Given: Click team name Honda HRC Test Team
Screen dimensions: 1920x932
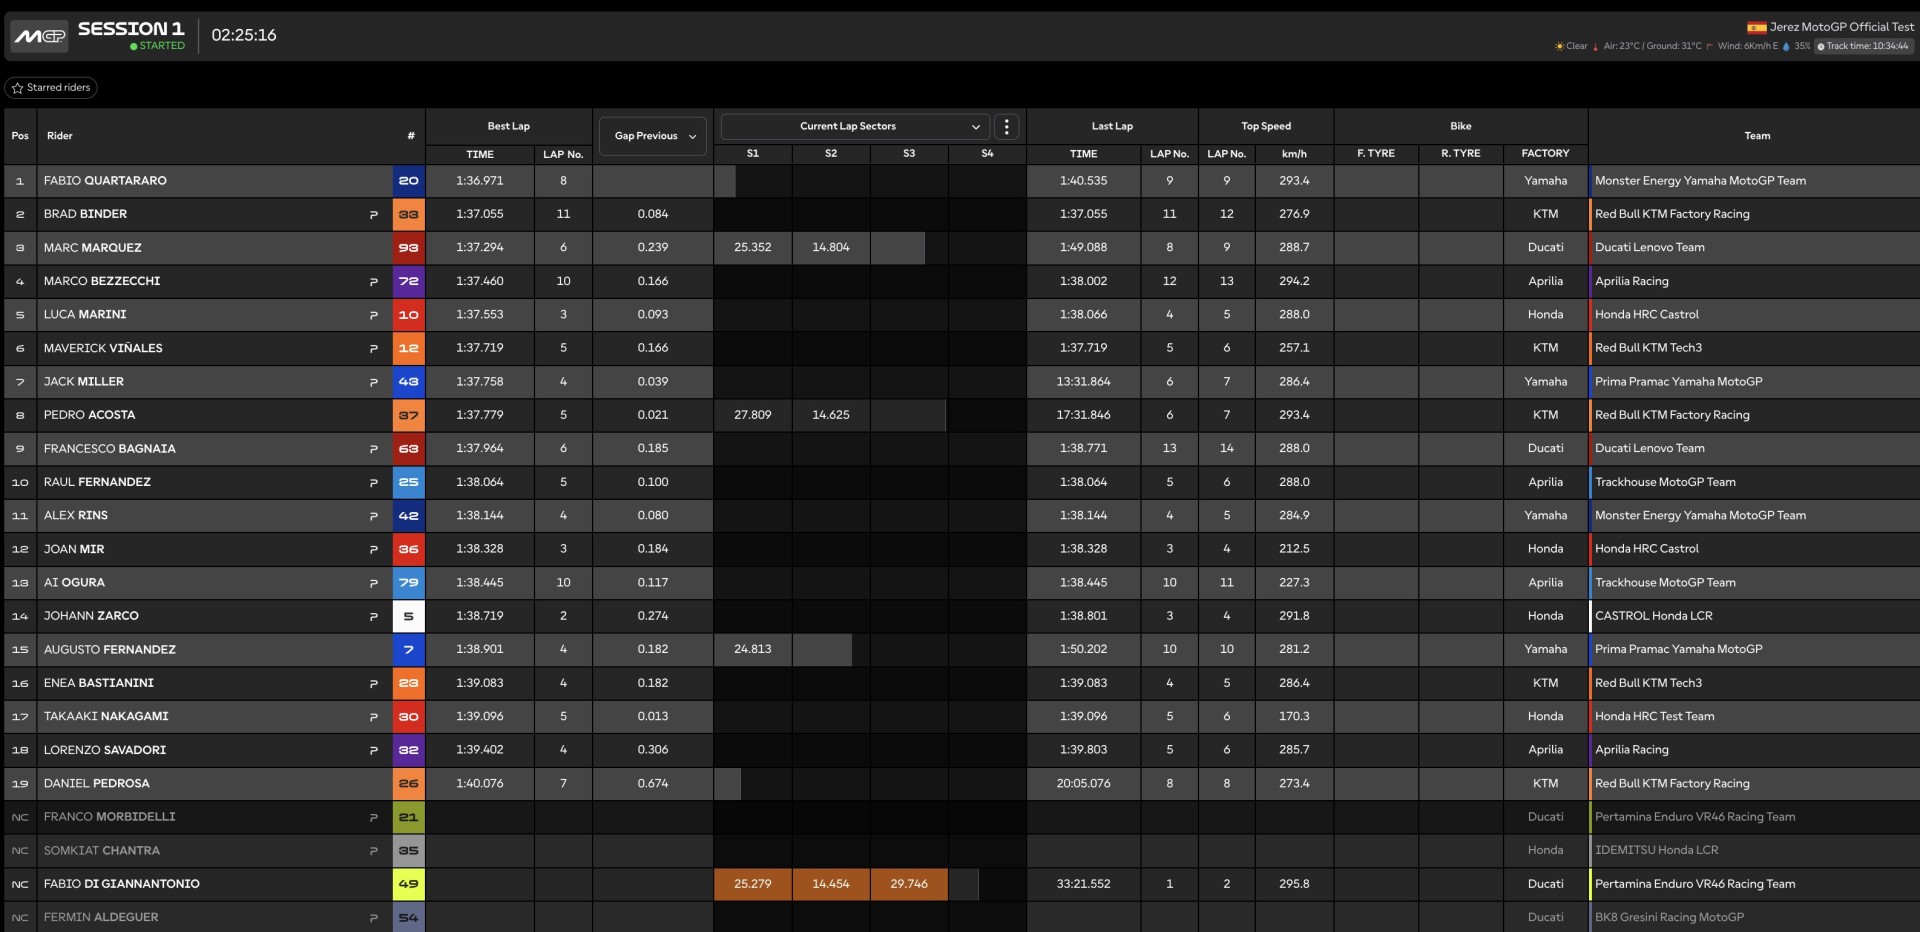Looking at the screenshot, I should tap(1655, 717).
